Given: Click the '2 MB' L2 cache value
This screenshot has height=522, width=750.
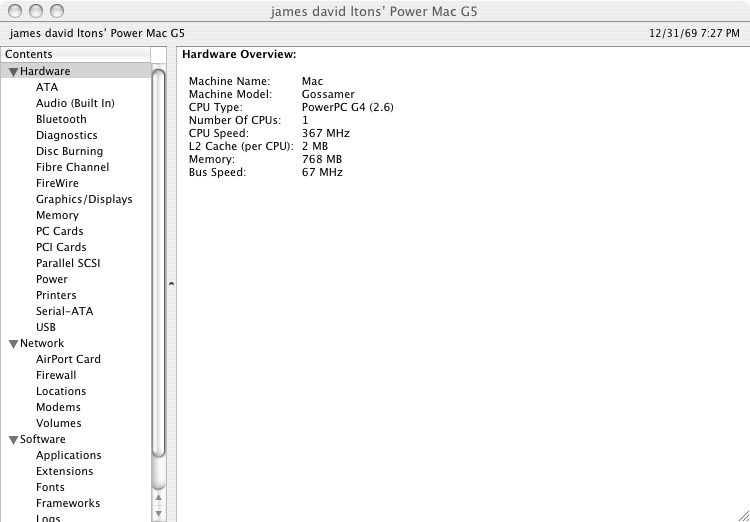Looking at the screenshot, I should (x=315, y=146).
